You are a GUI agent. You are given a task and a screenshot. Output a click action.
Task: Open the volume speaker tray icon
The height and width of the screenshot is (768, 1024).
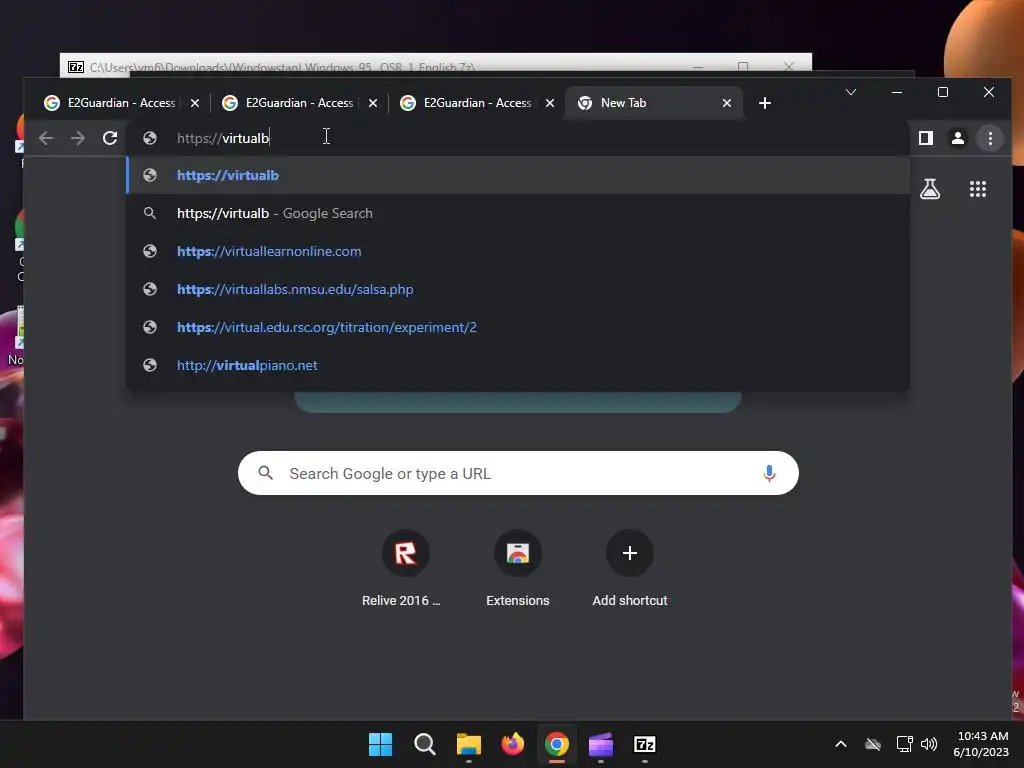(929, 744)
